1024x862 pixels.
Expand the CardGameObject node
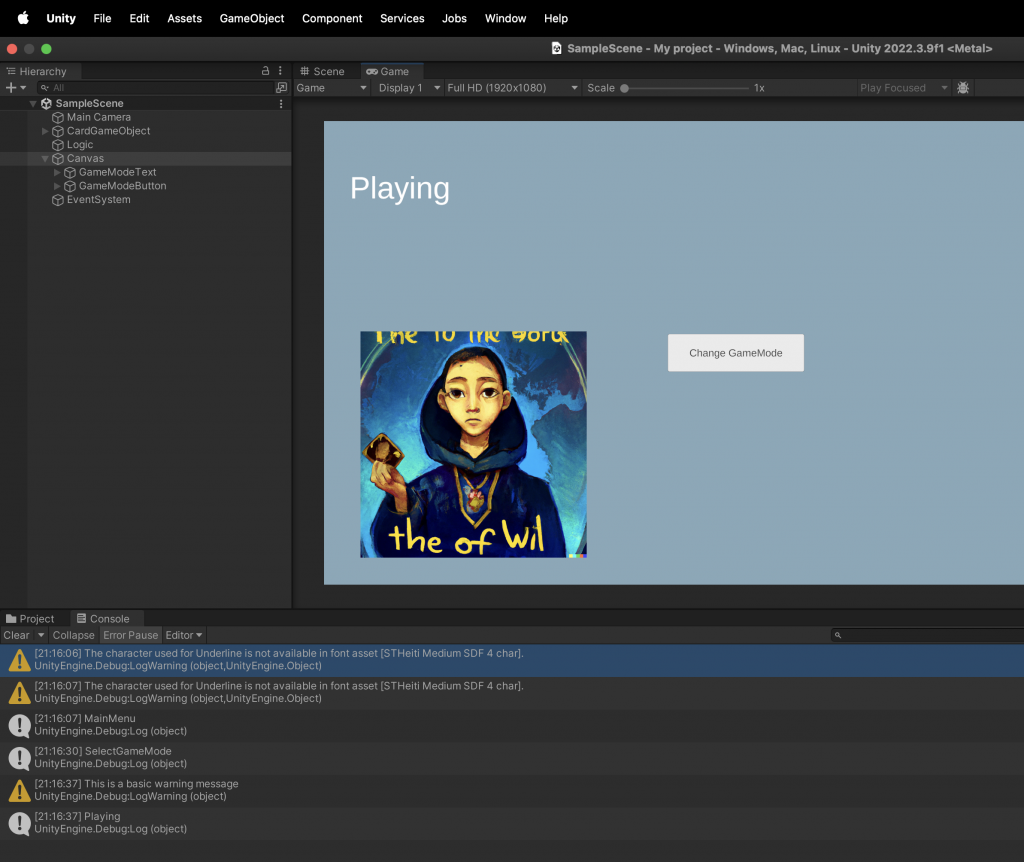pyautogui.click(x=45, y=131)
